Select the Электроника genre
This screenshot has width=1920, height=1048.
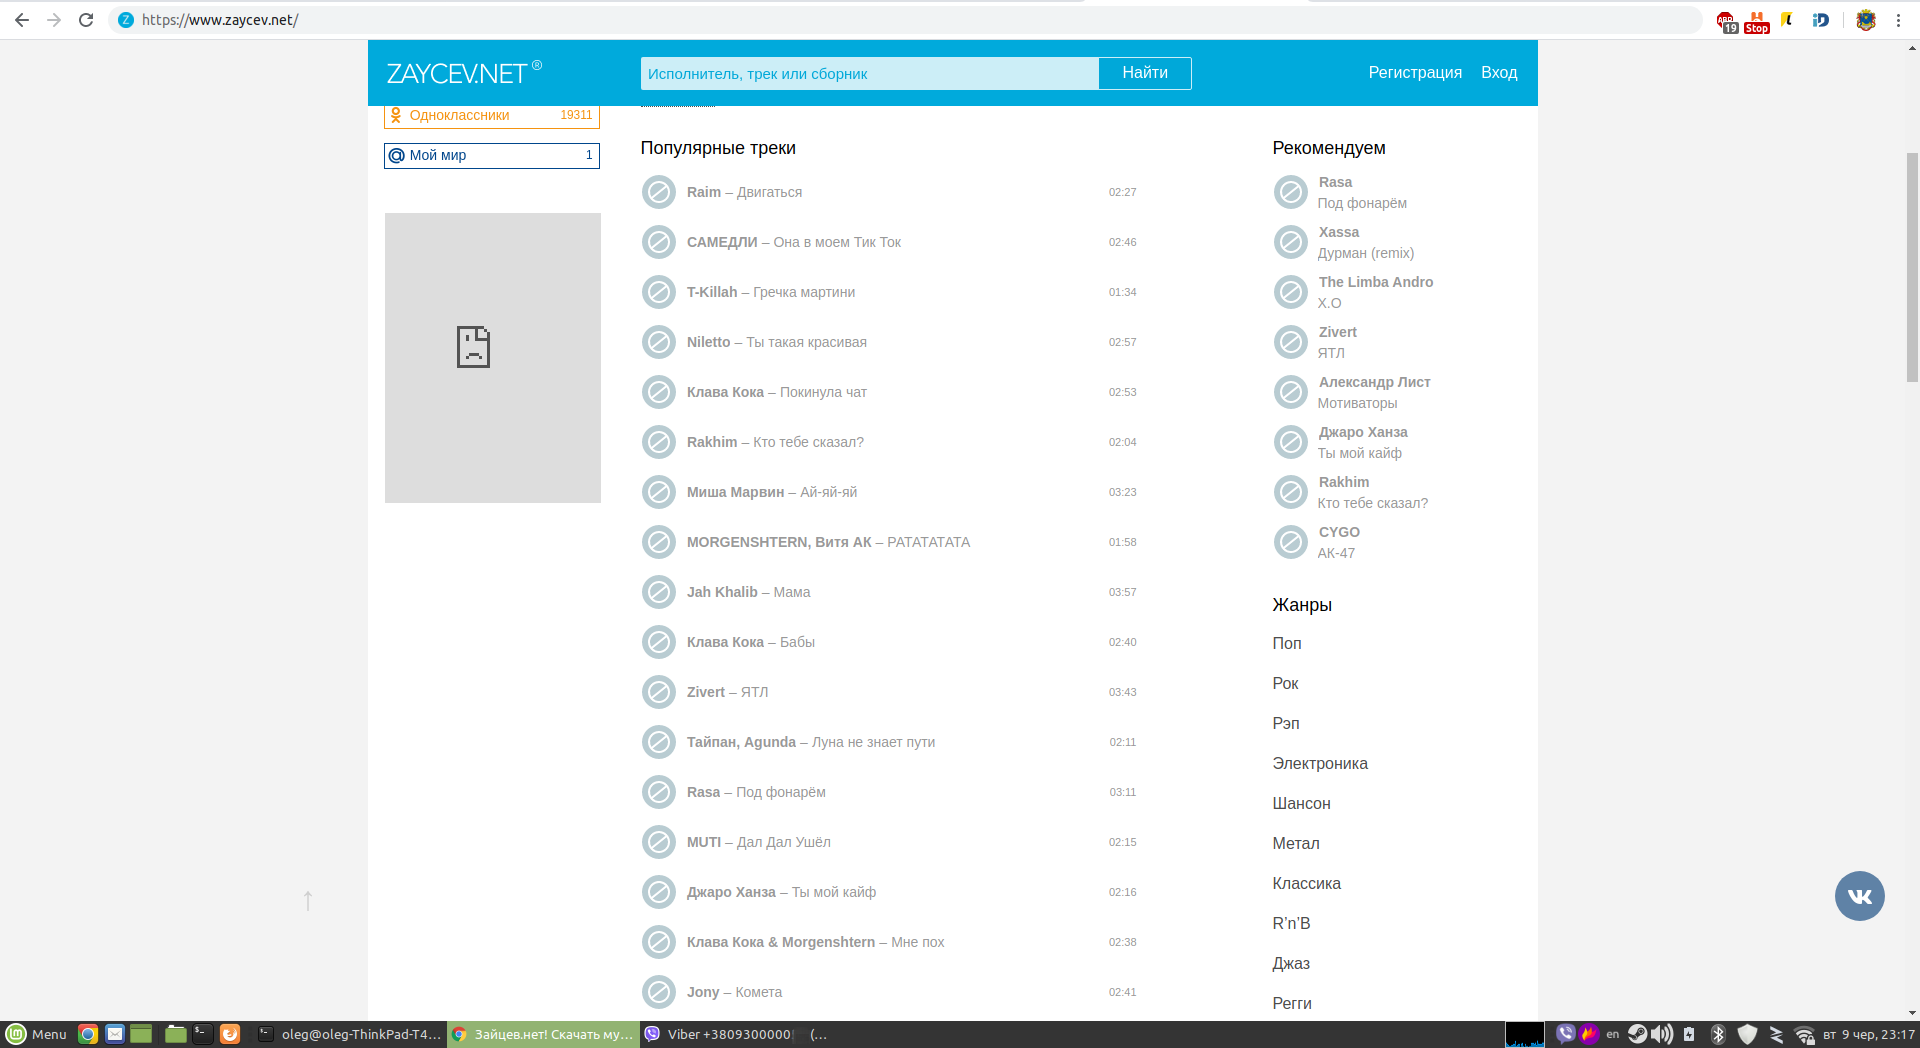point(1319,763)
